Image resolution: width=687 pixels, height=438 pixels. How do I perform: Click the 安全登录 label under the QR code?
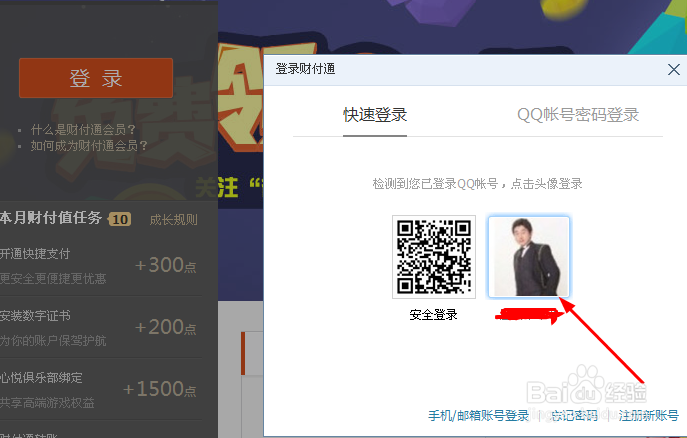click(433, 314)
